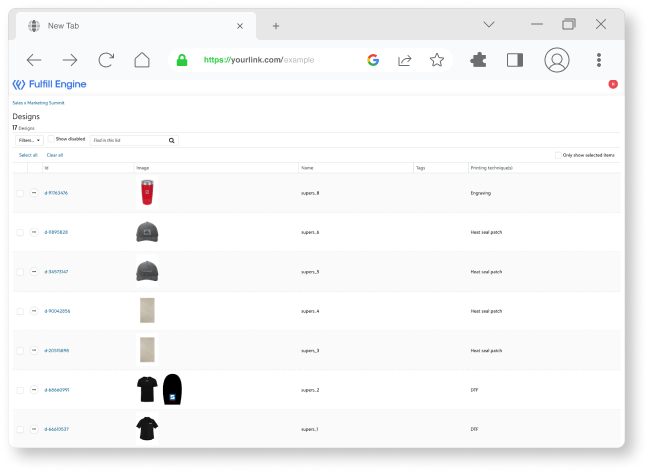Open row actions for supers_6 design
The height and width of the screenshot is (472, 649).
coord(34,232)
